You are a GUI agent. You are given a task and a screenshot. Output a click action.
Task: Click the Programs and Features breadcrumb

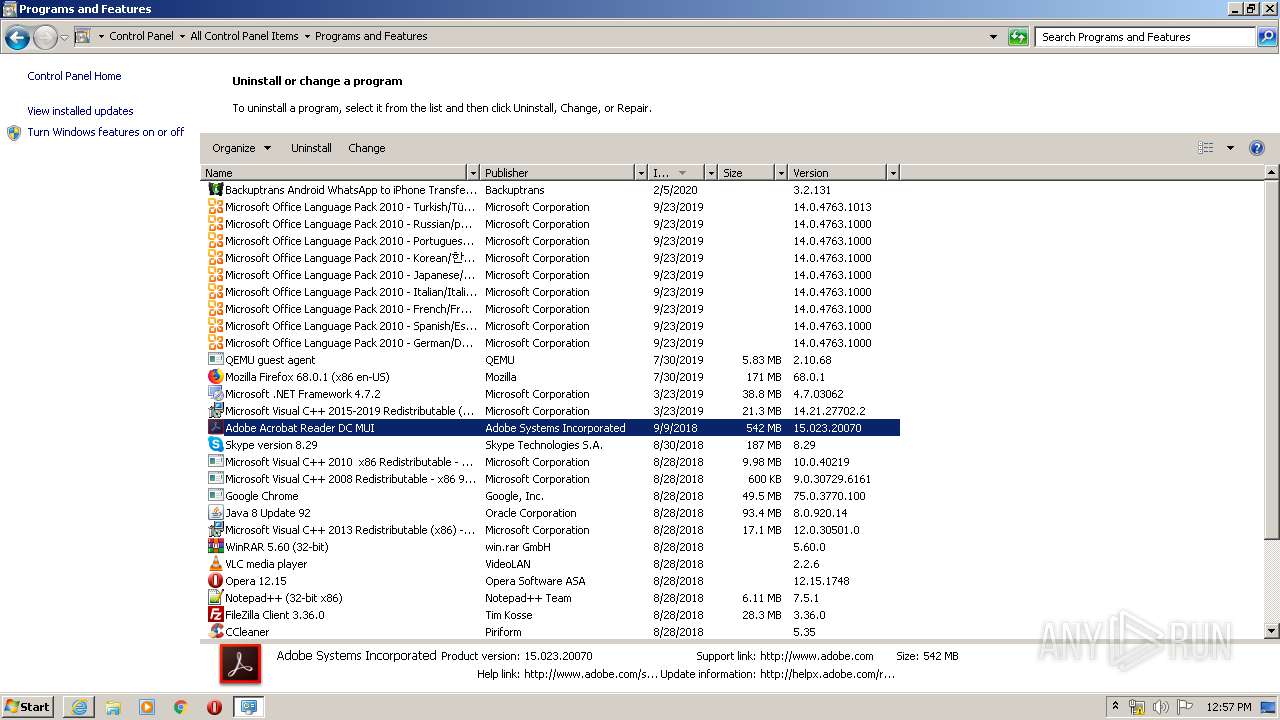click(x=371, y=36)
